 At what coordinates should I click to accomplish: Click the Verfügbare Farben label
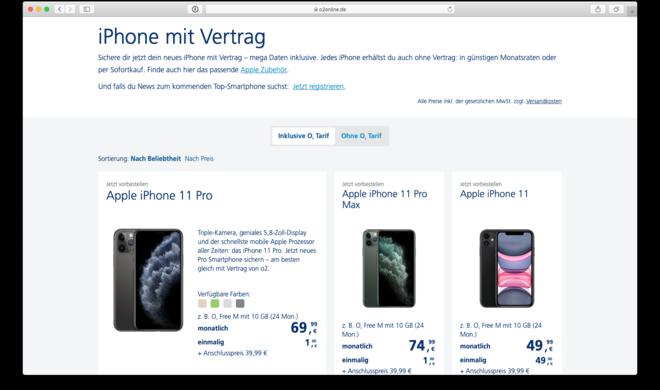[x=224, y=294]
